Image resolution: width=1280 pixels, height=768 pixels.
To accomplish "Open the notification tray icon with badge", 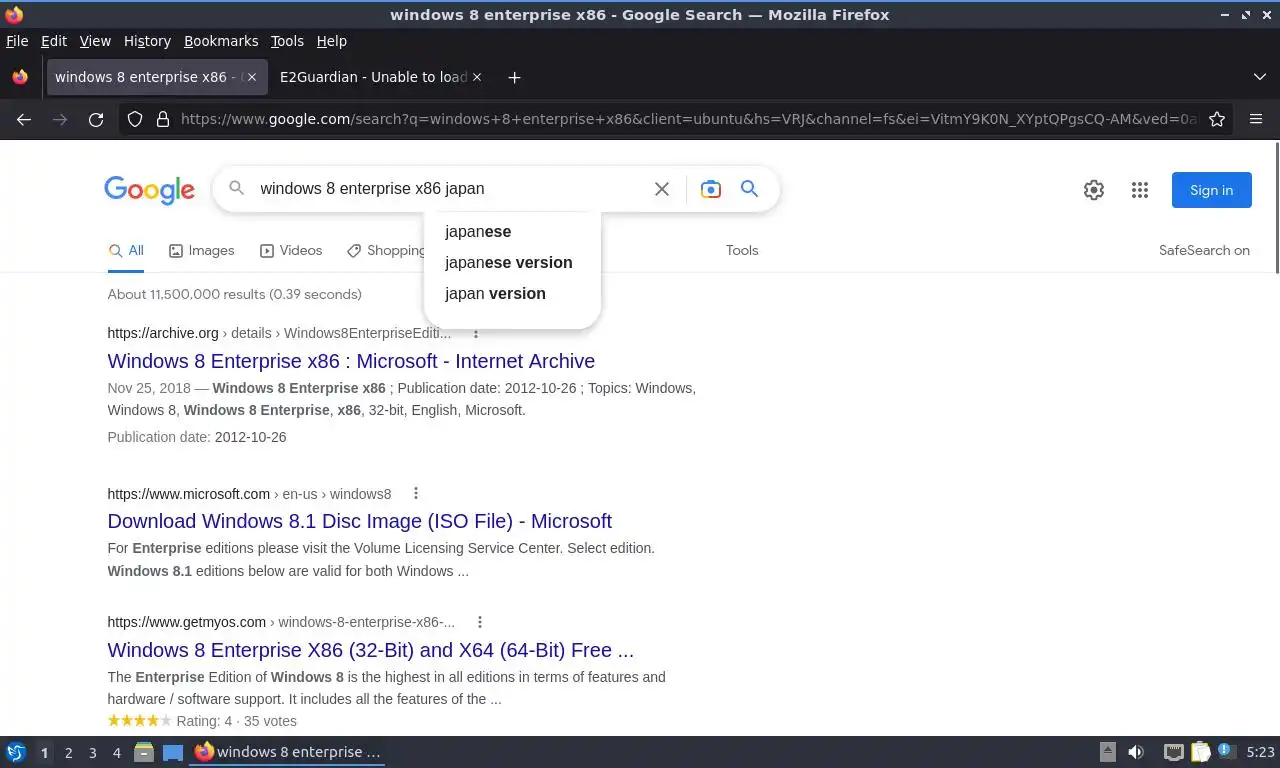I will click(1225, 751).
